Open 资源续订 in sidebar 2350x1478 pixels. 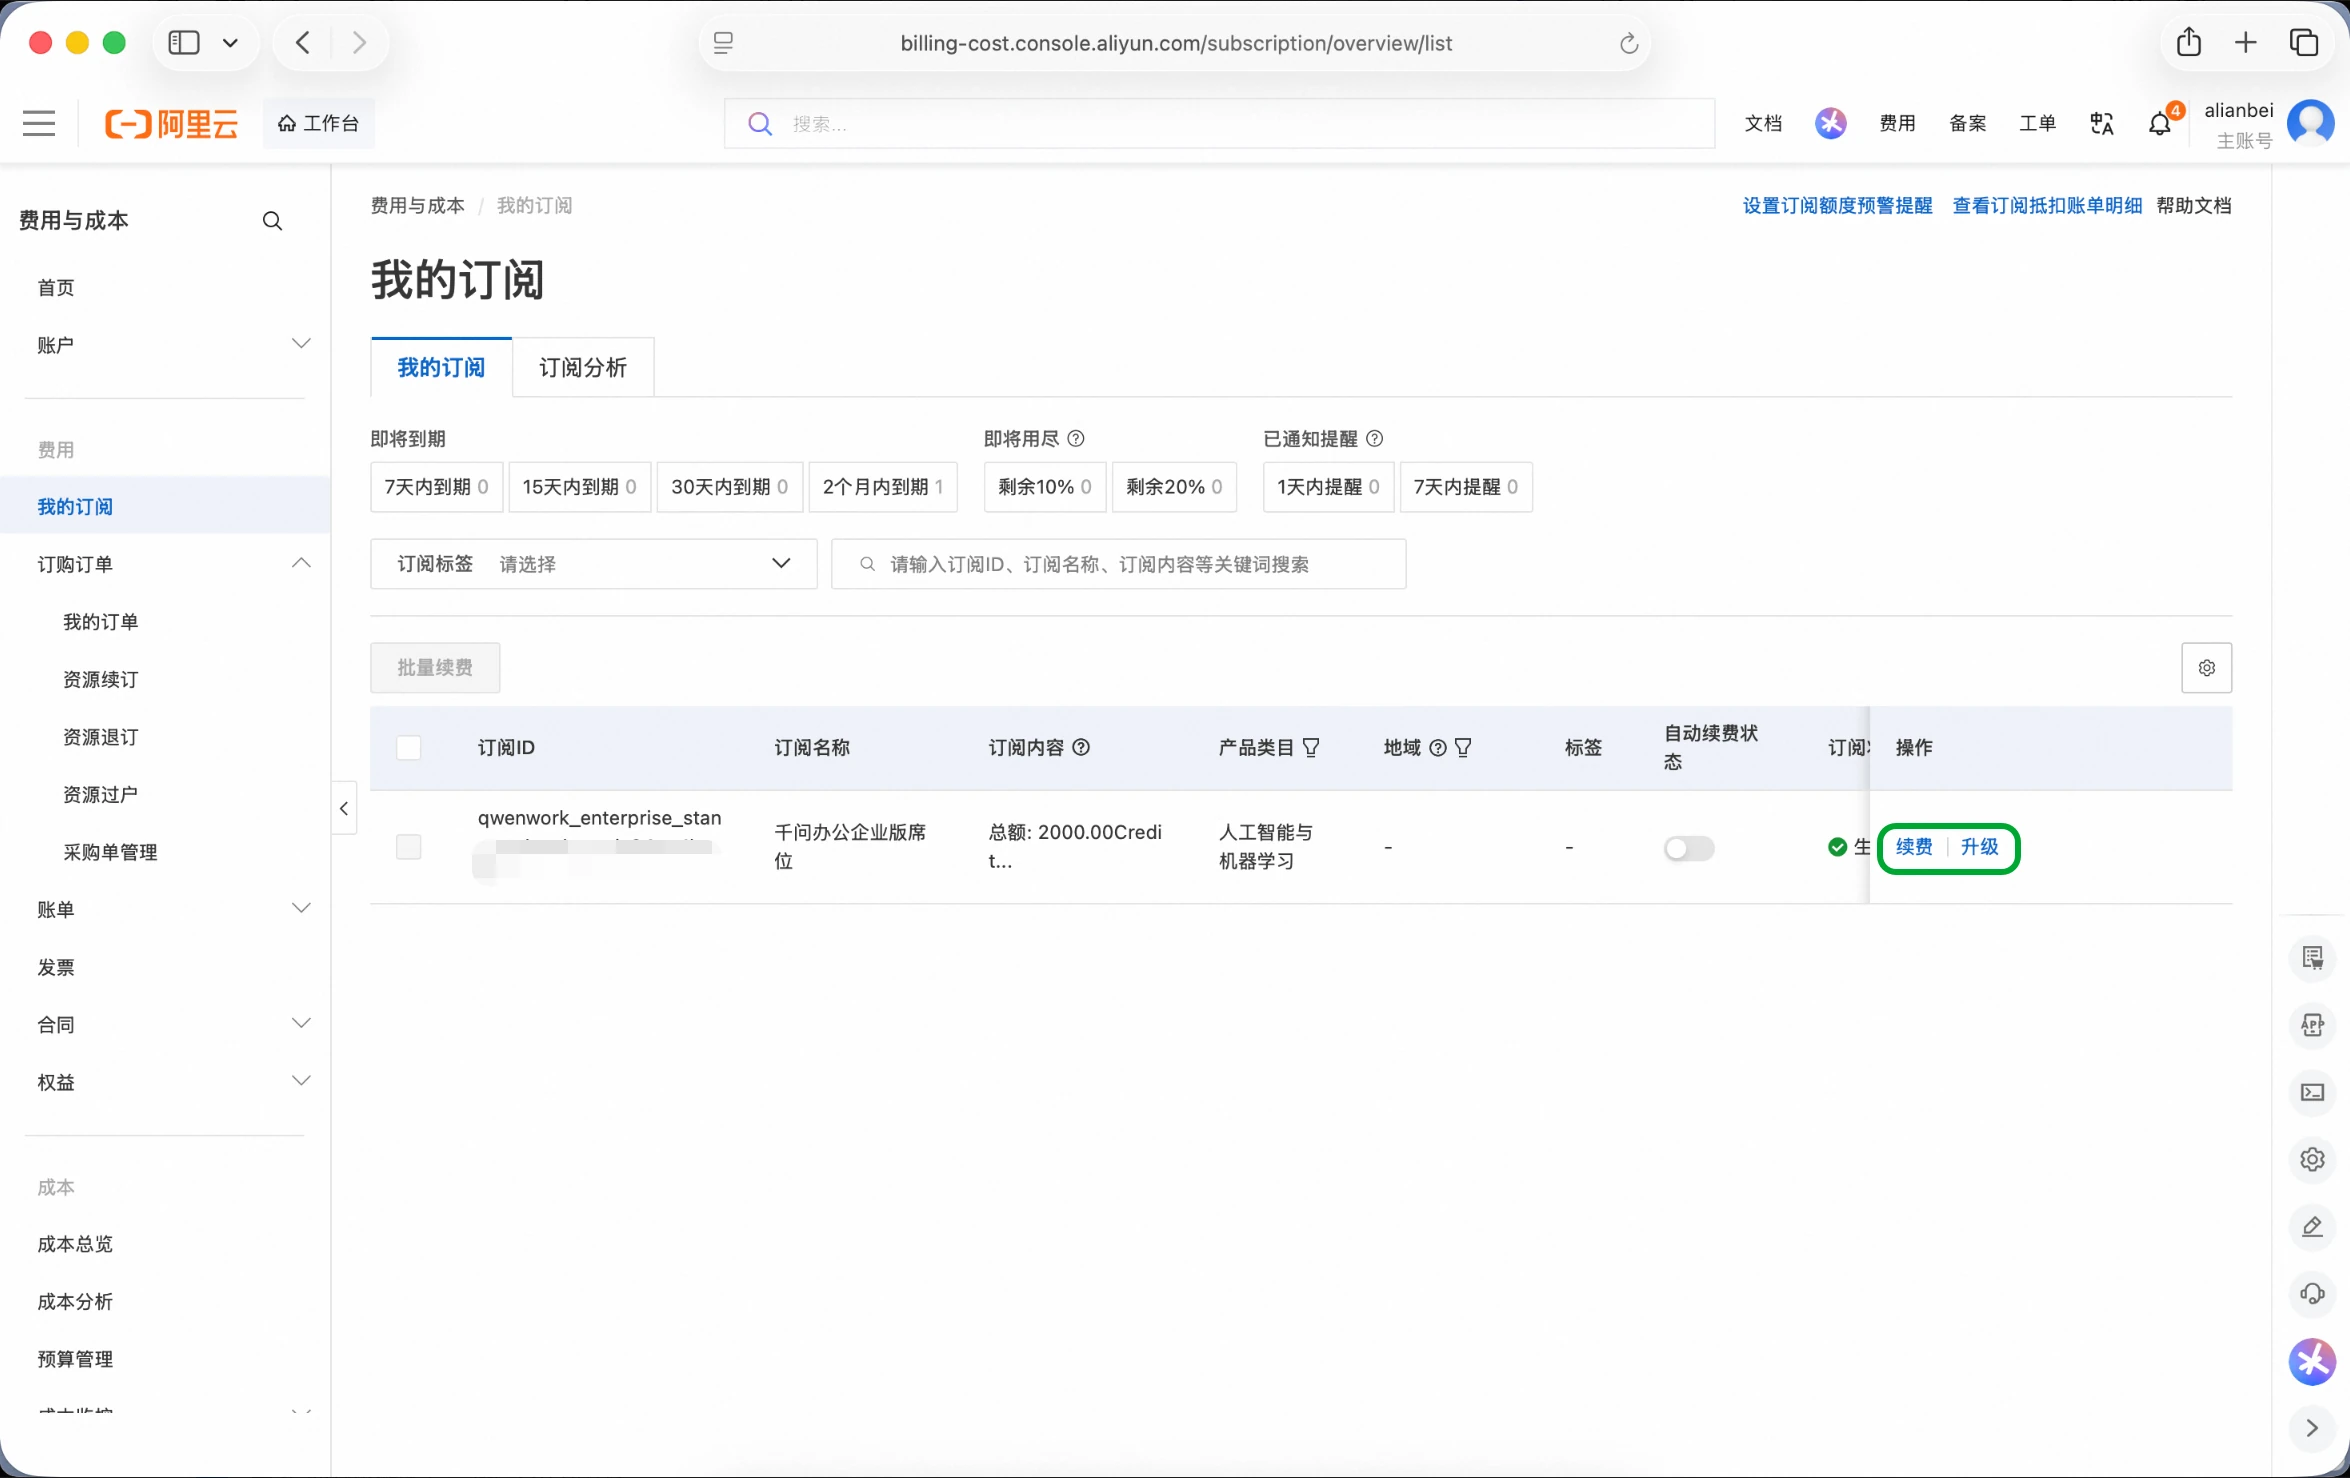[100, 679]
